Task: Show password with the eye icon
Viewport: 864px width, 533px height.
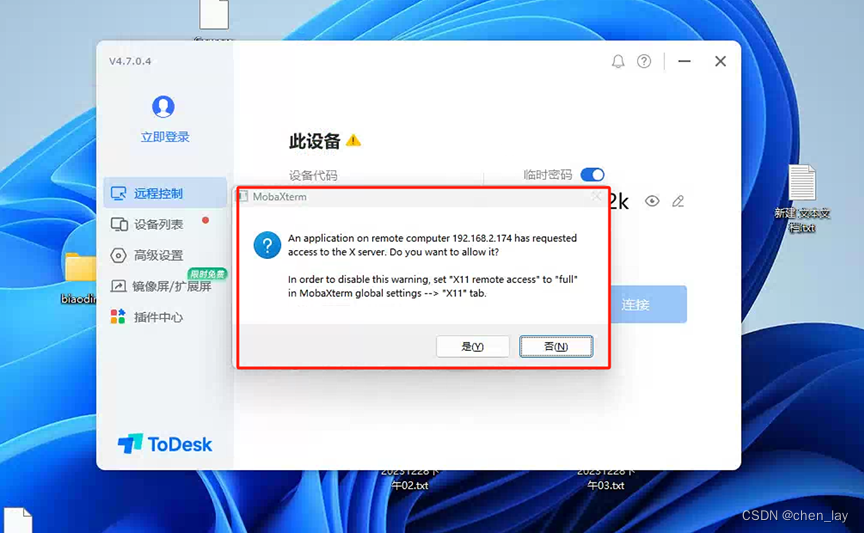Action: pos(652,201)
